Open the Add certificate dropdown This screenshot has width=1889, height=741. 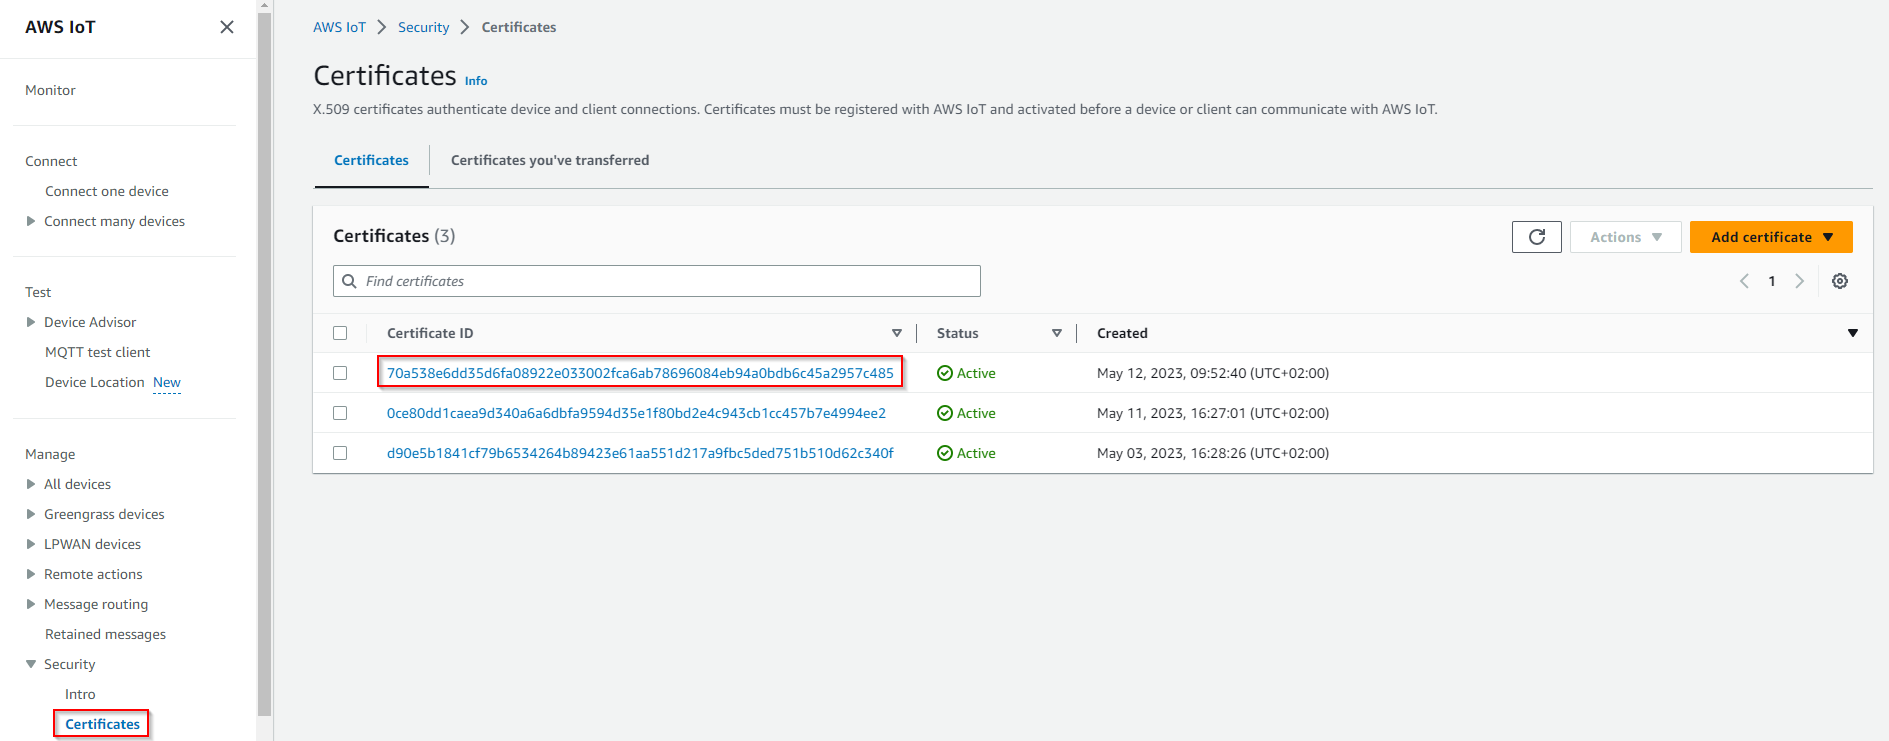[1770, 237]
